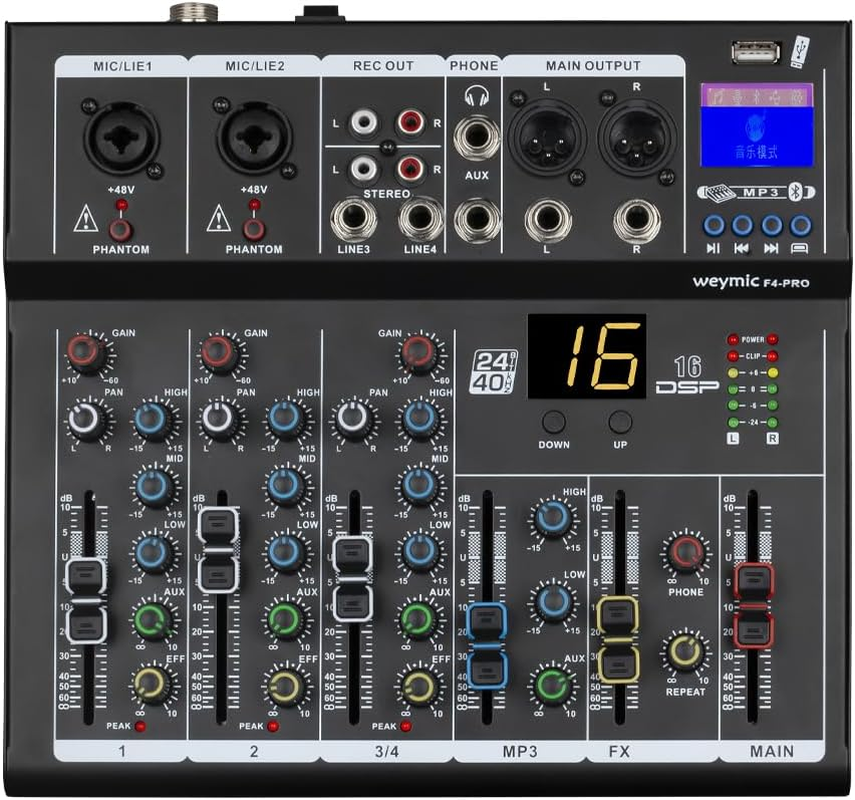Click the headphone icon above the PHONE jack
This screenshot has height=800, width=855.
[477, 96]
